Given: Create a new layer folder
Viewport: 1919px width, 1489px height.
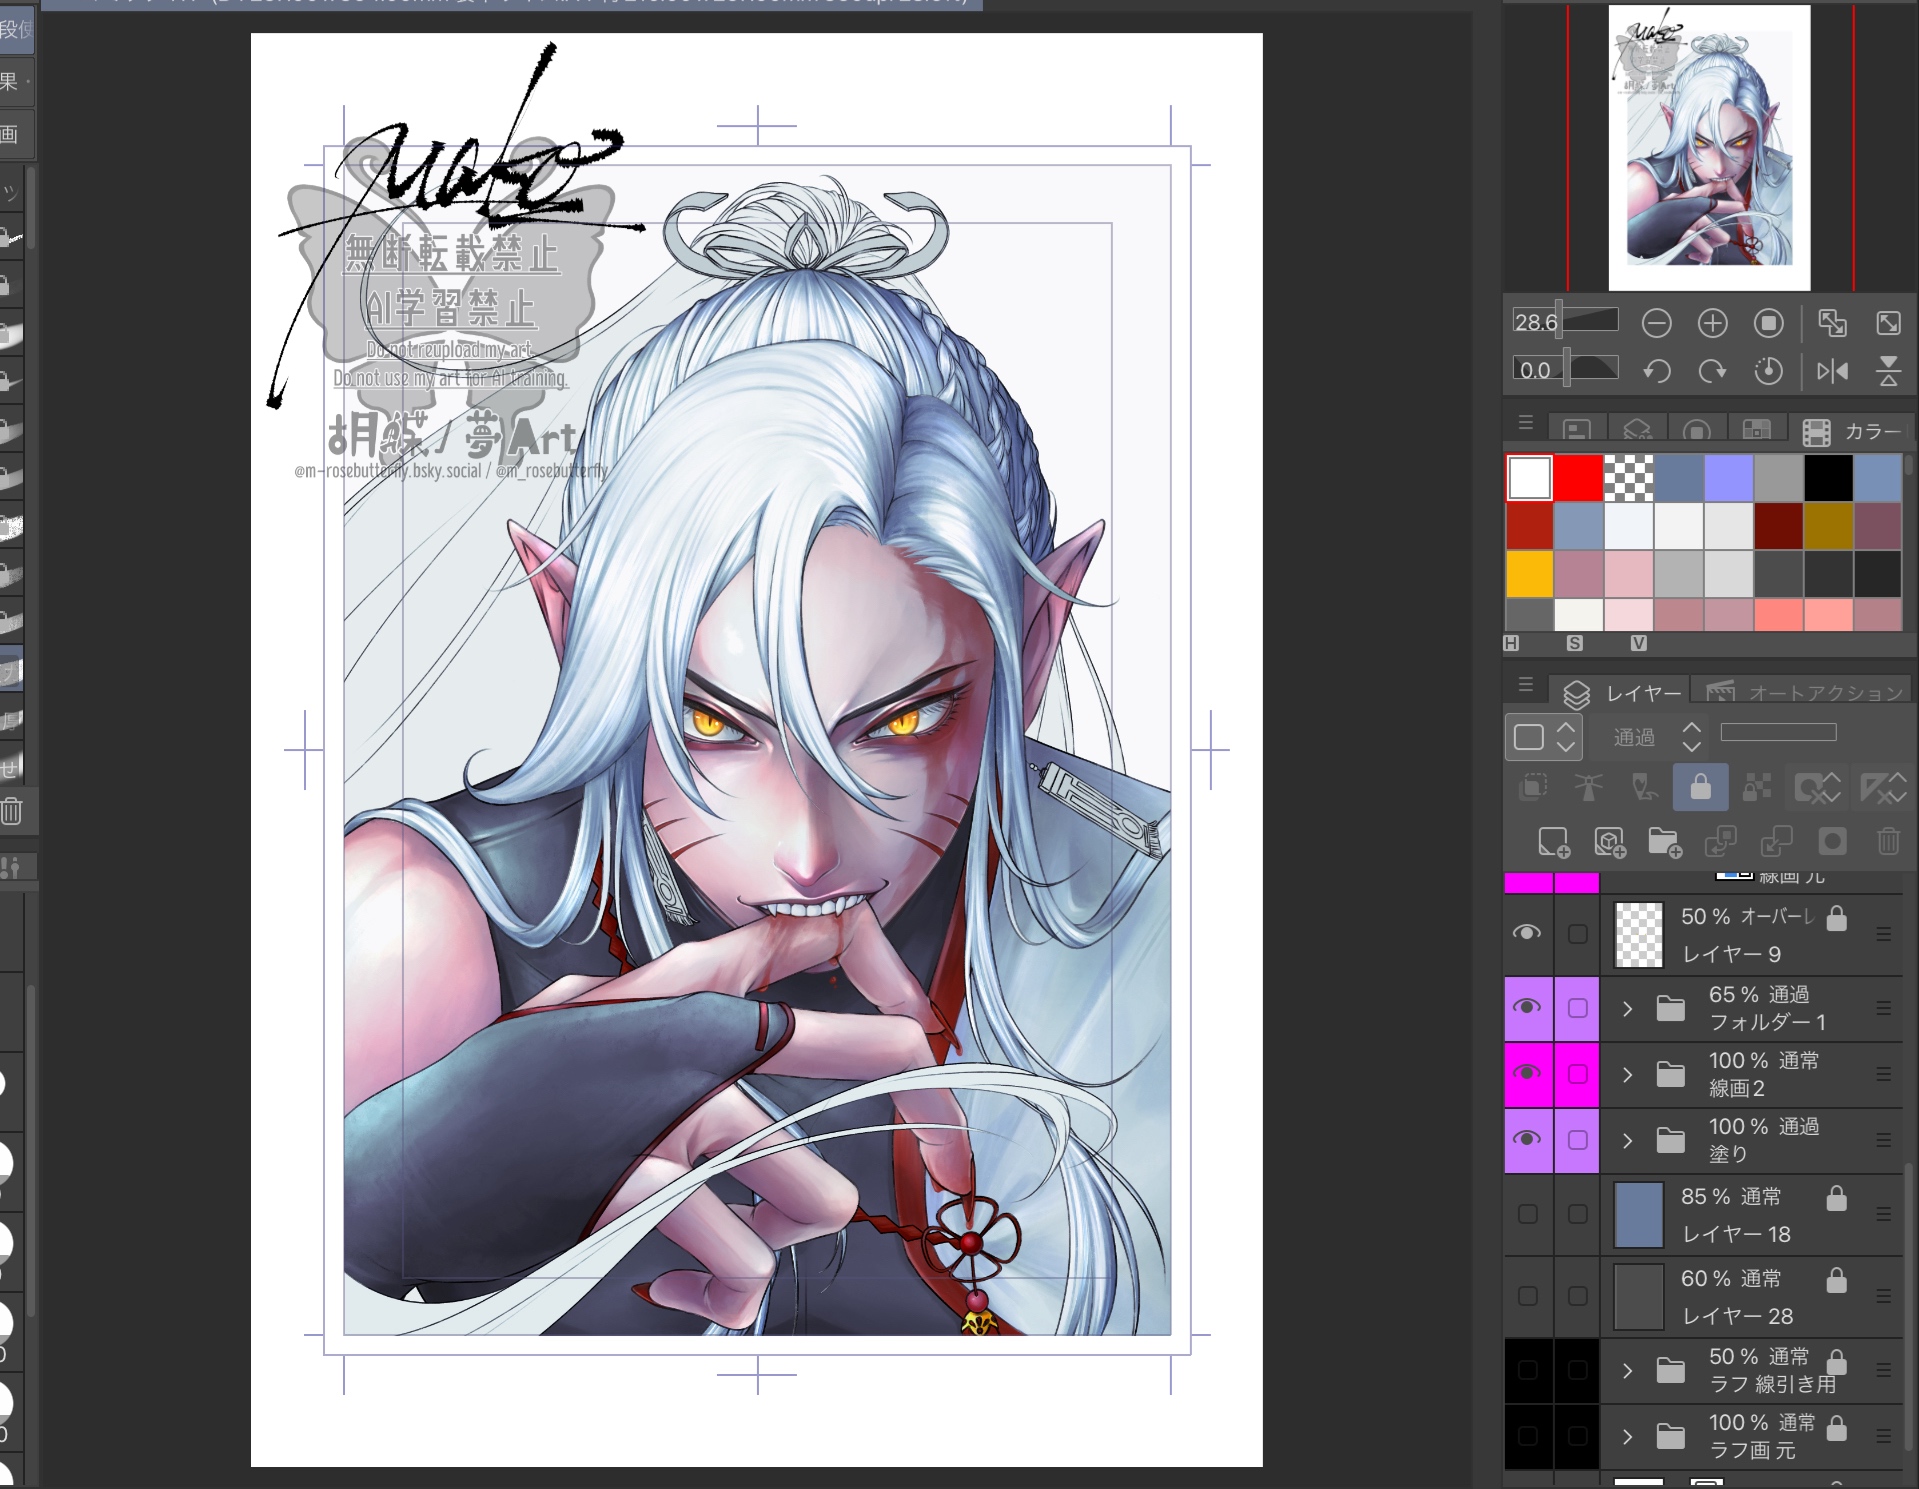Looking at the screenshot, I should (1664, 842).
